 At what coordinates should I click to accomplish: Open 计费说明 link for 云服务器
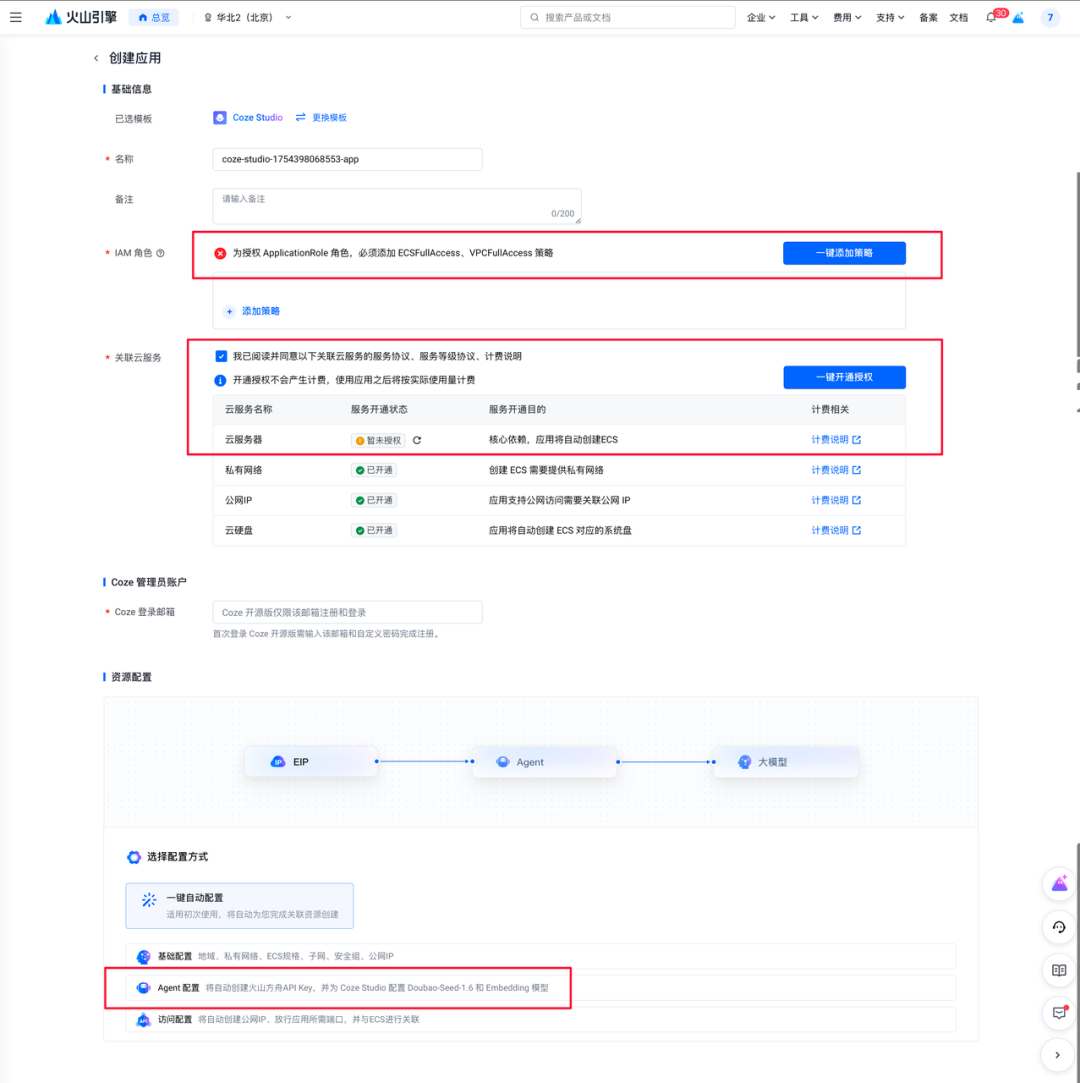pyautogui.click(x=836, y=440)
